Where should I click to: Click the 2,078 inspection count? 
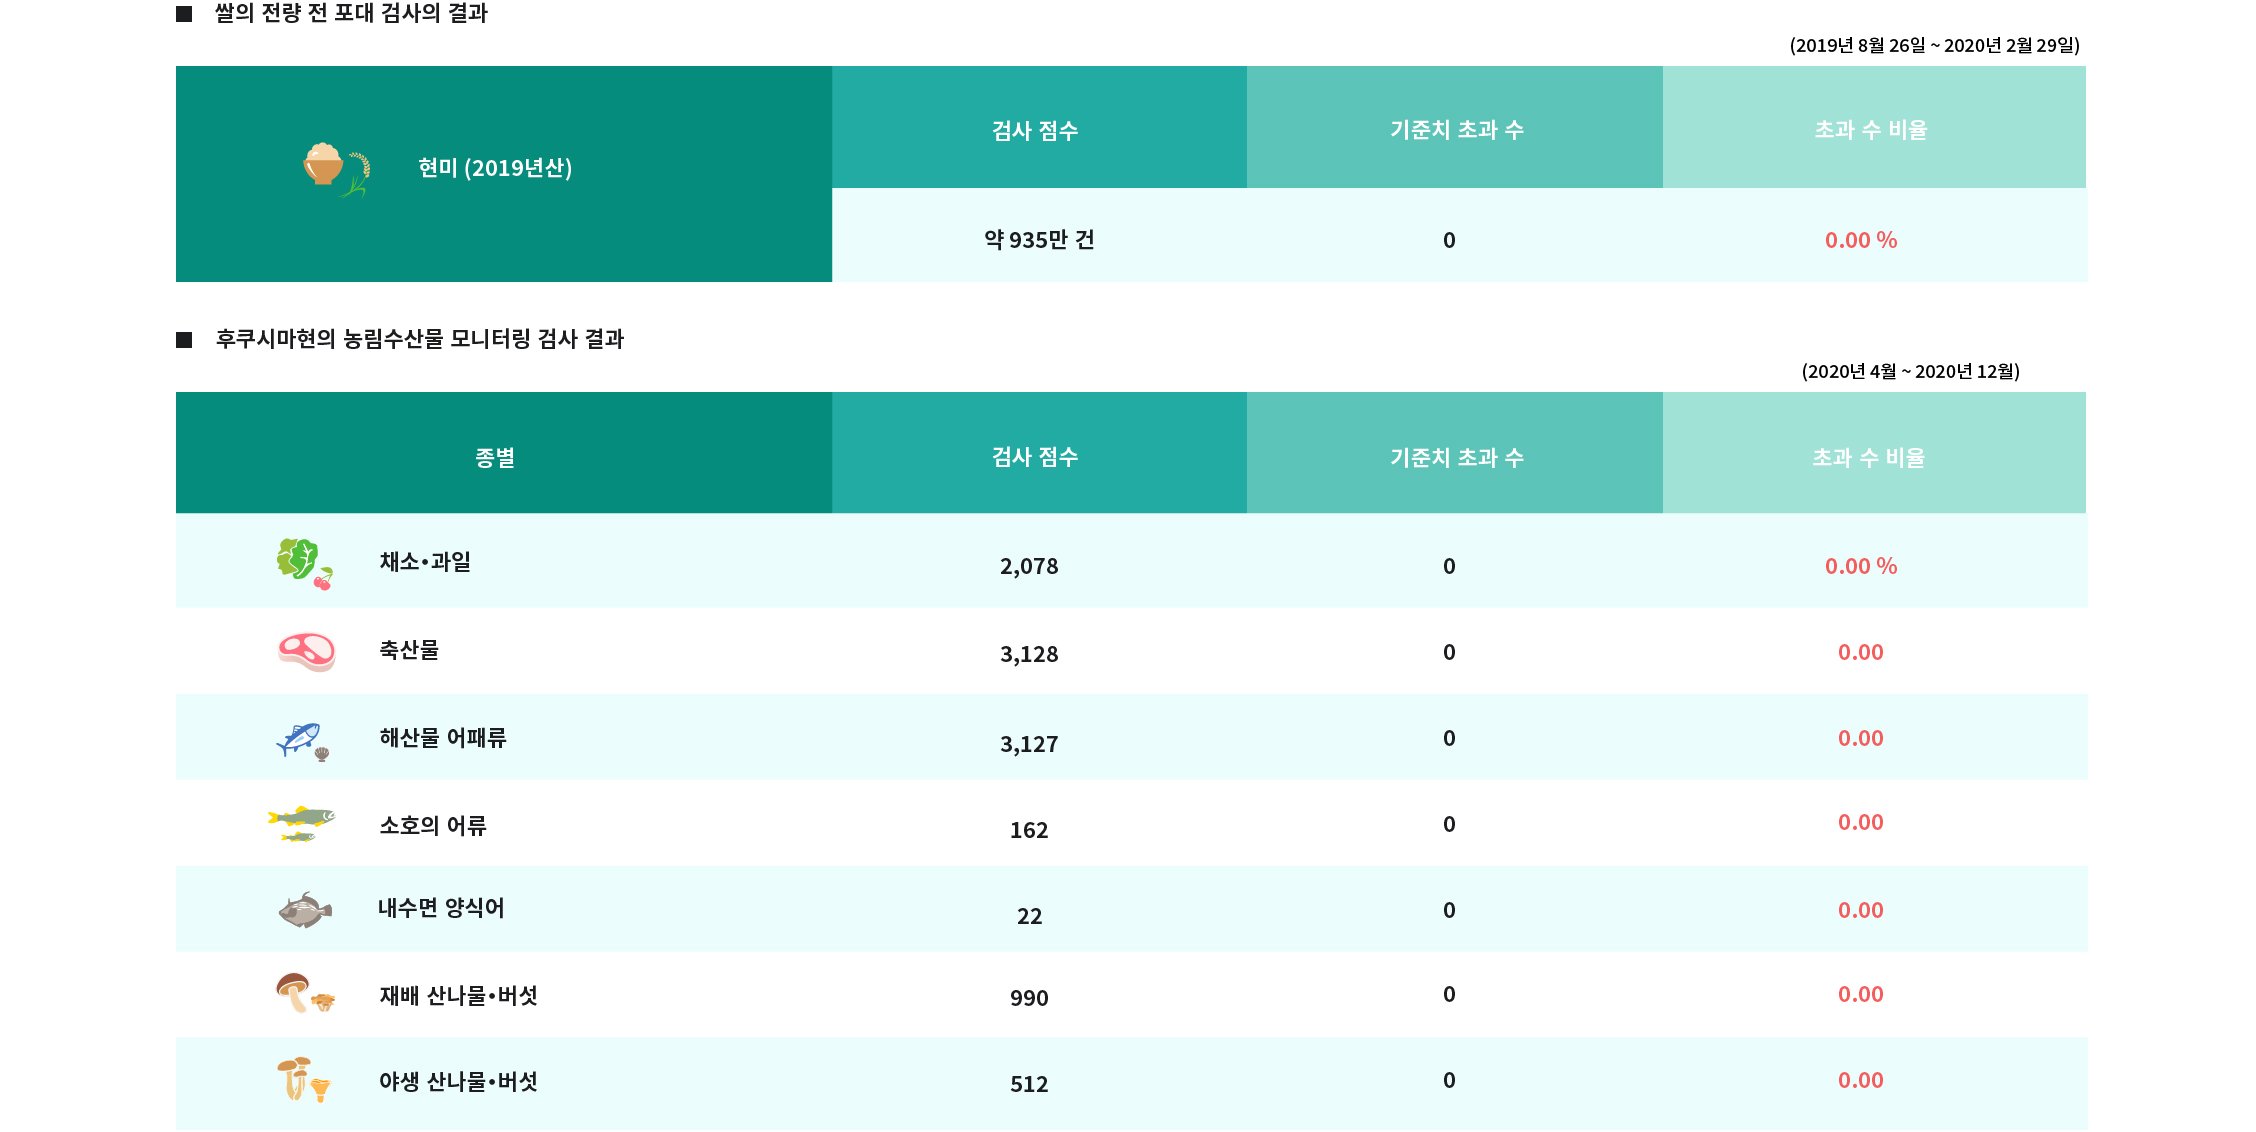tap(1029, 566)
